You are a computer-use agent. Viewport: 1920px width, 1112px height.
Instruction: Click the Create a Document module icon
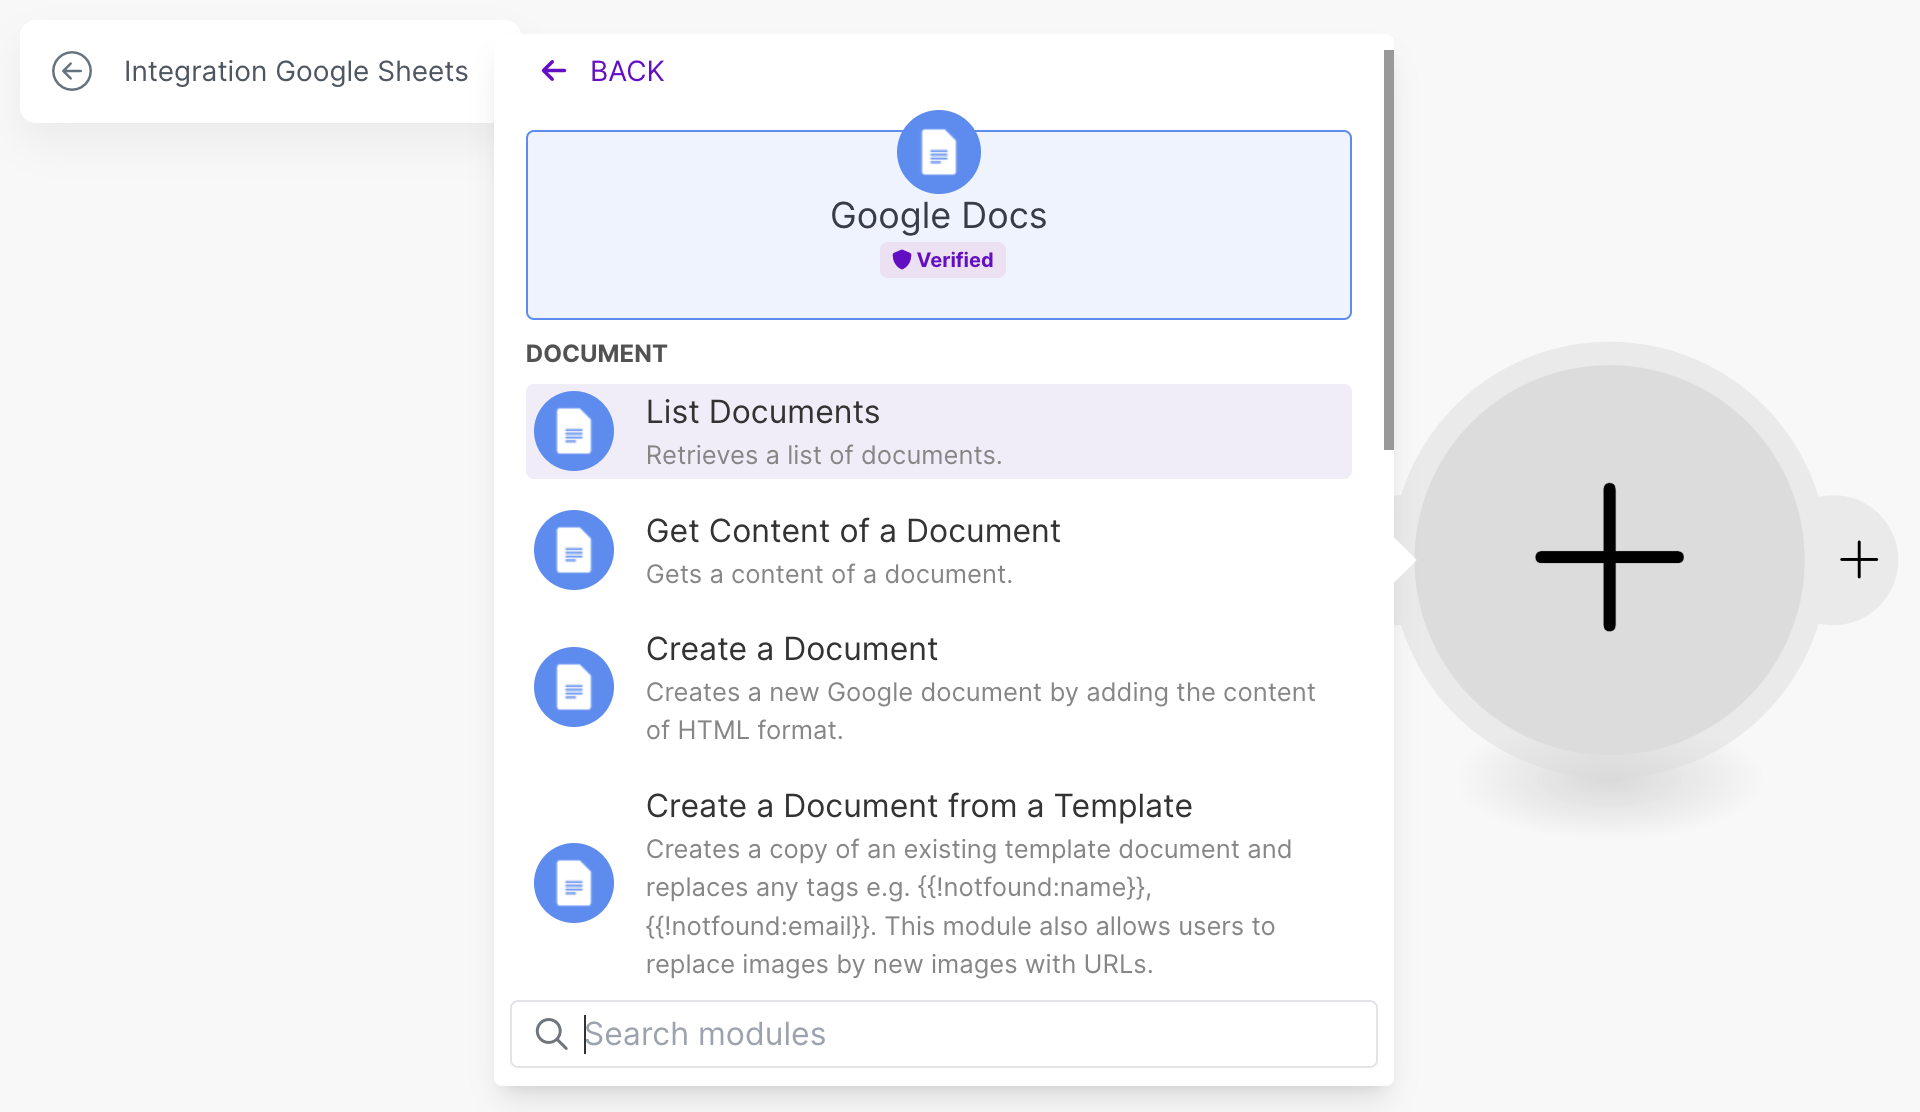[574, 687]
